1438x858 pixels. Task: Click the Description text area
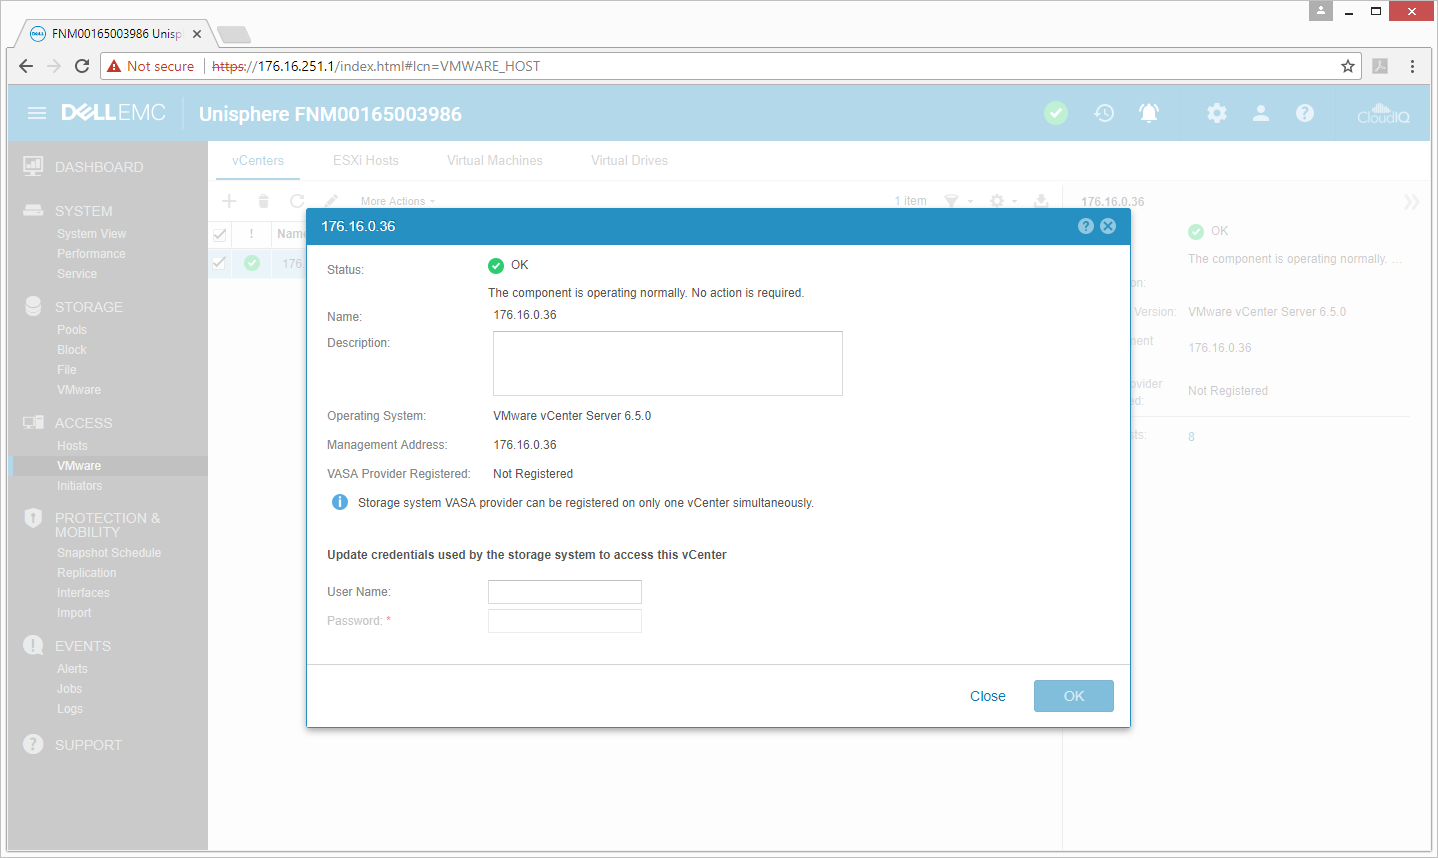click(668, 363)
